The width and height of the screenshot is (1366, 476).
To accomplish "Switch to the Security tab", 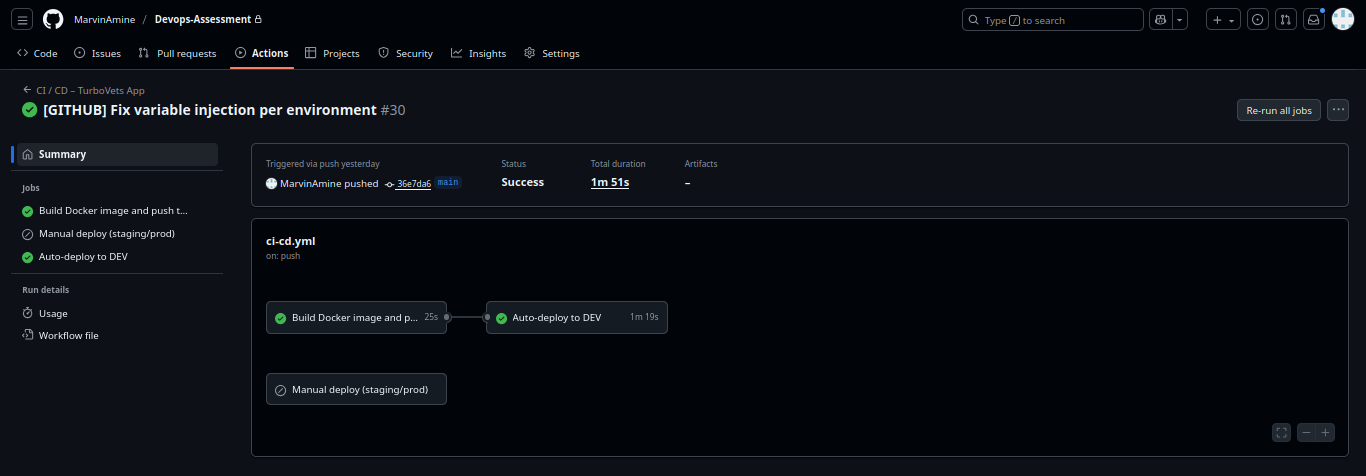I will pos(405,53).
